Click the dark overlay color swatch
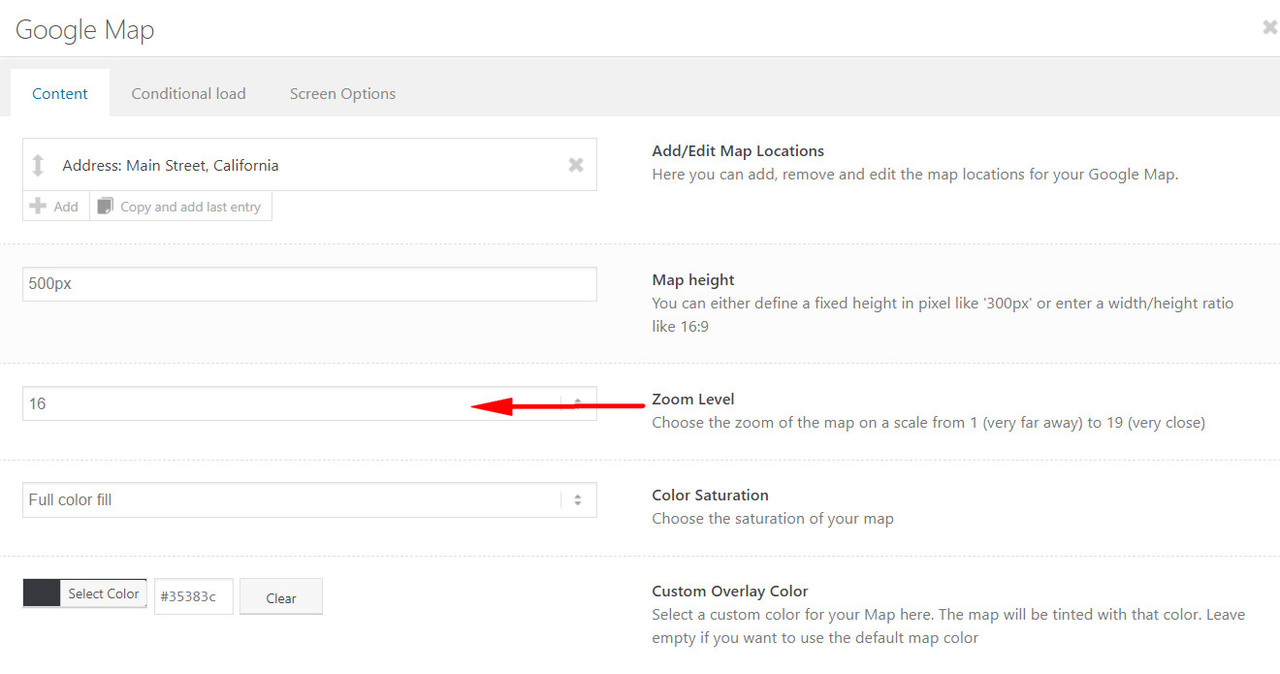The image size is (1280, 674). tap(42, 593)
